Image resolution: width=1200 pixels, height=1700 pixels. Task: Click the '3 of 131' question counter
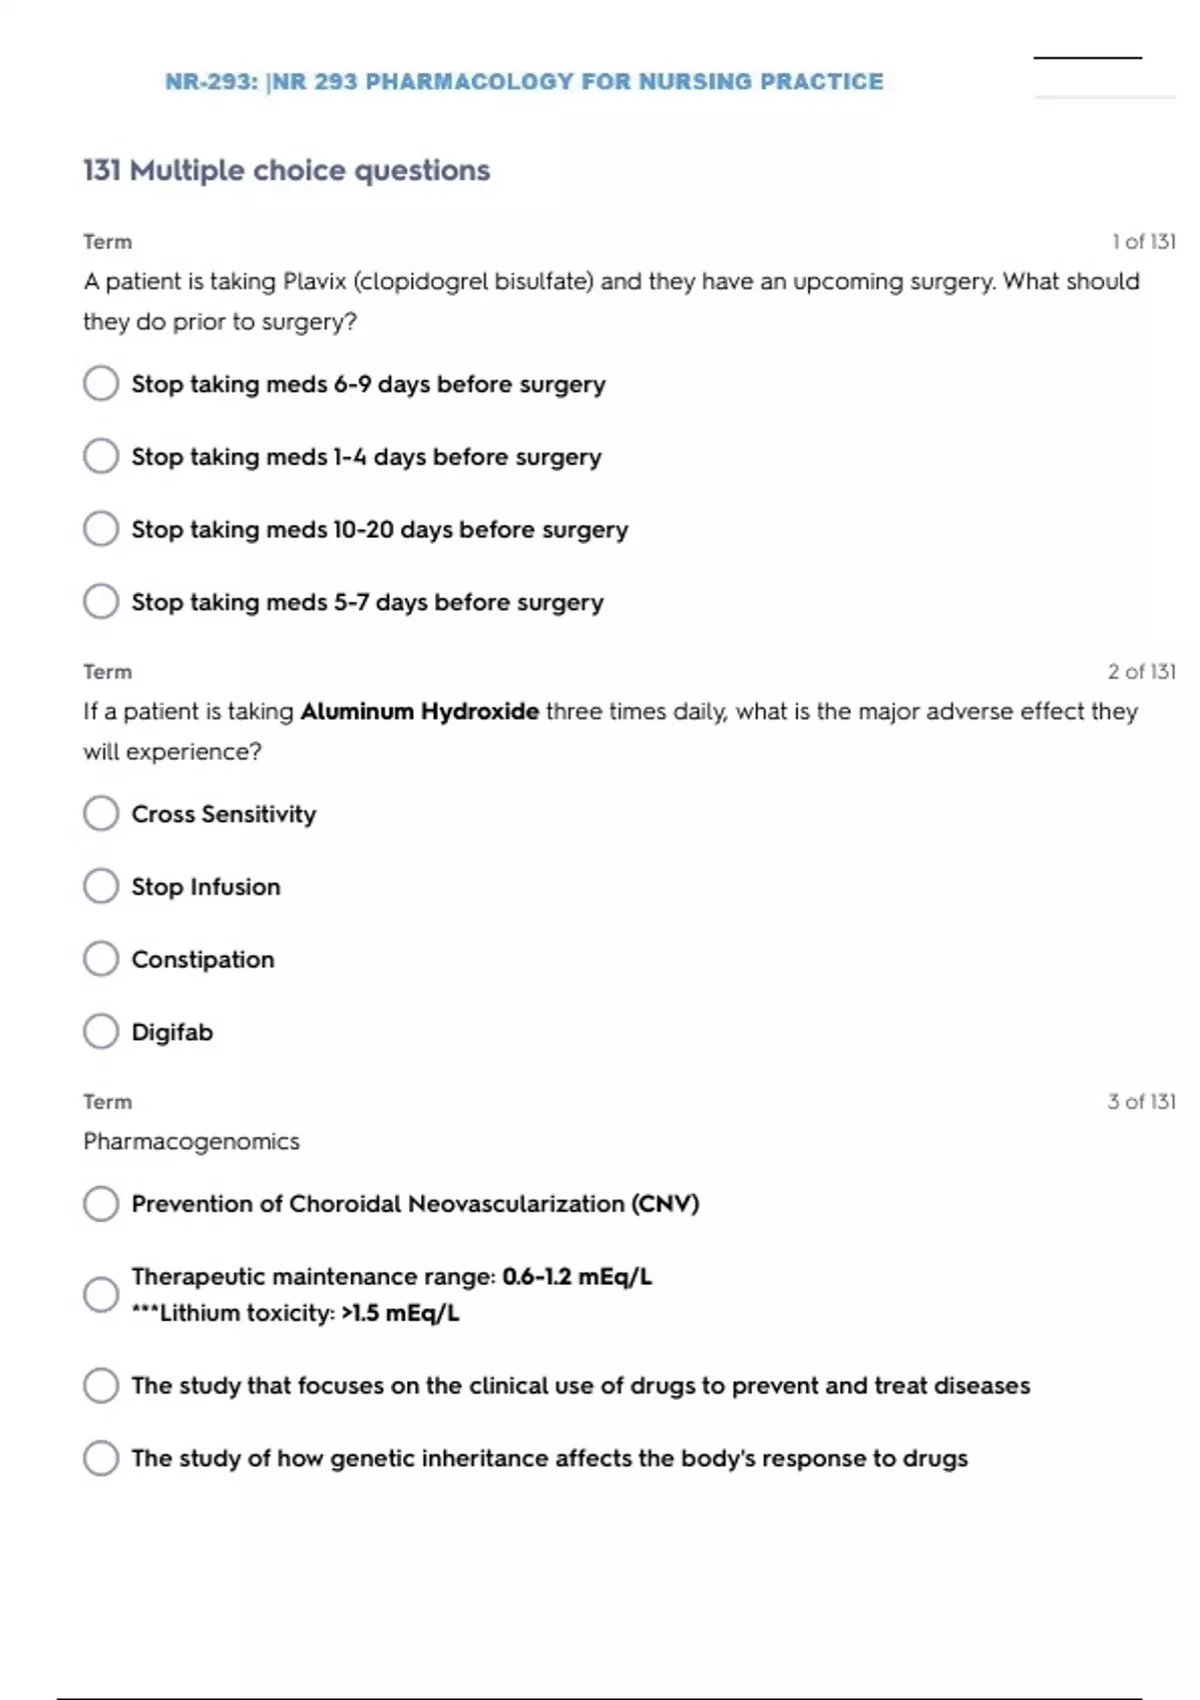click(x=1141, y=1102)
